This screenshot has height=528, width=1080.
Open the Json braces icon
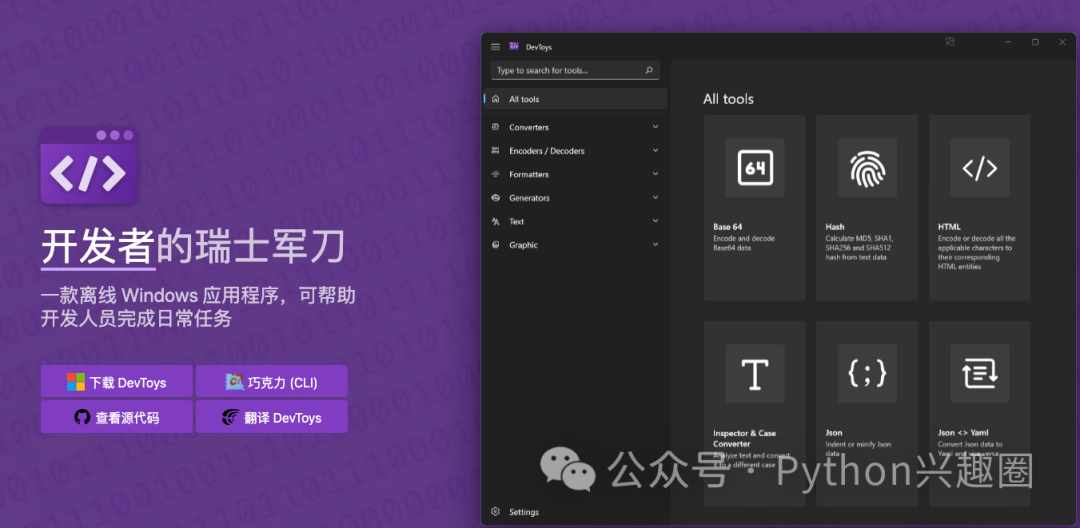[867, 374]
